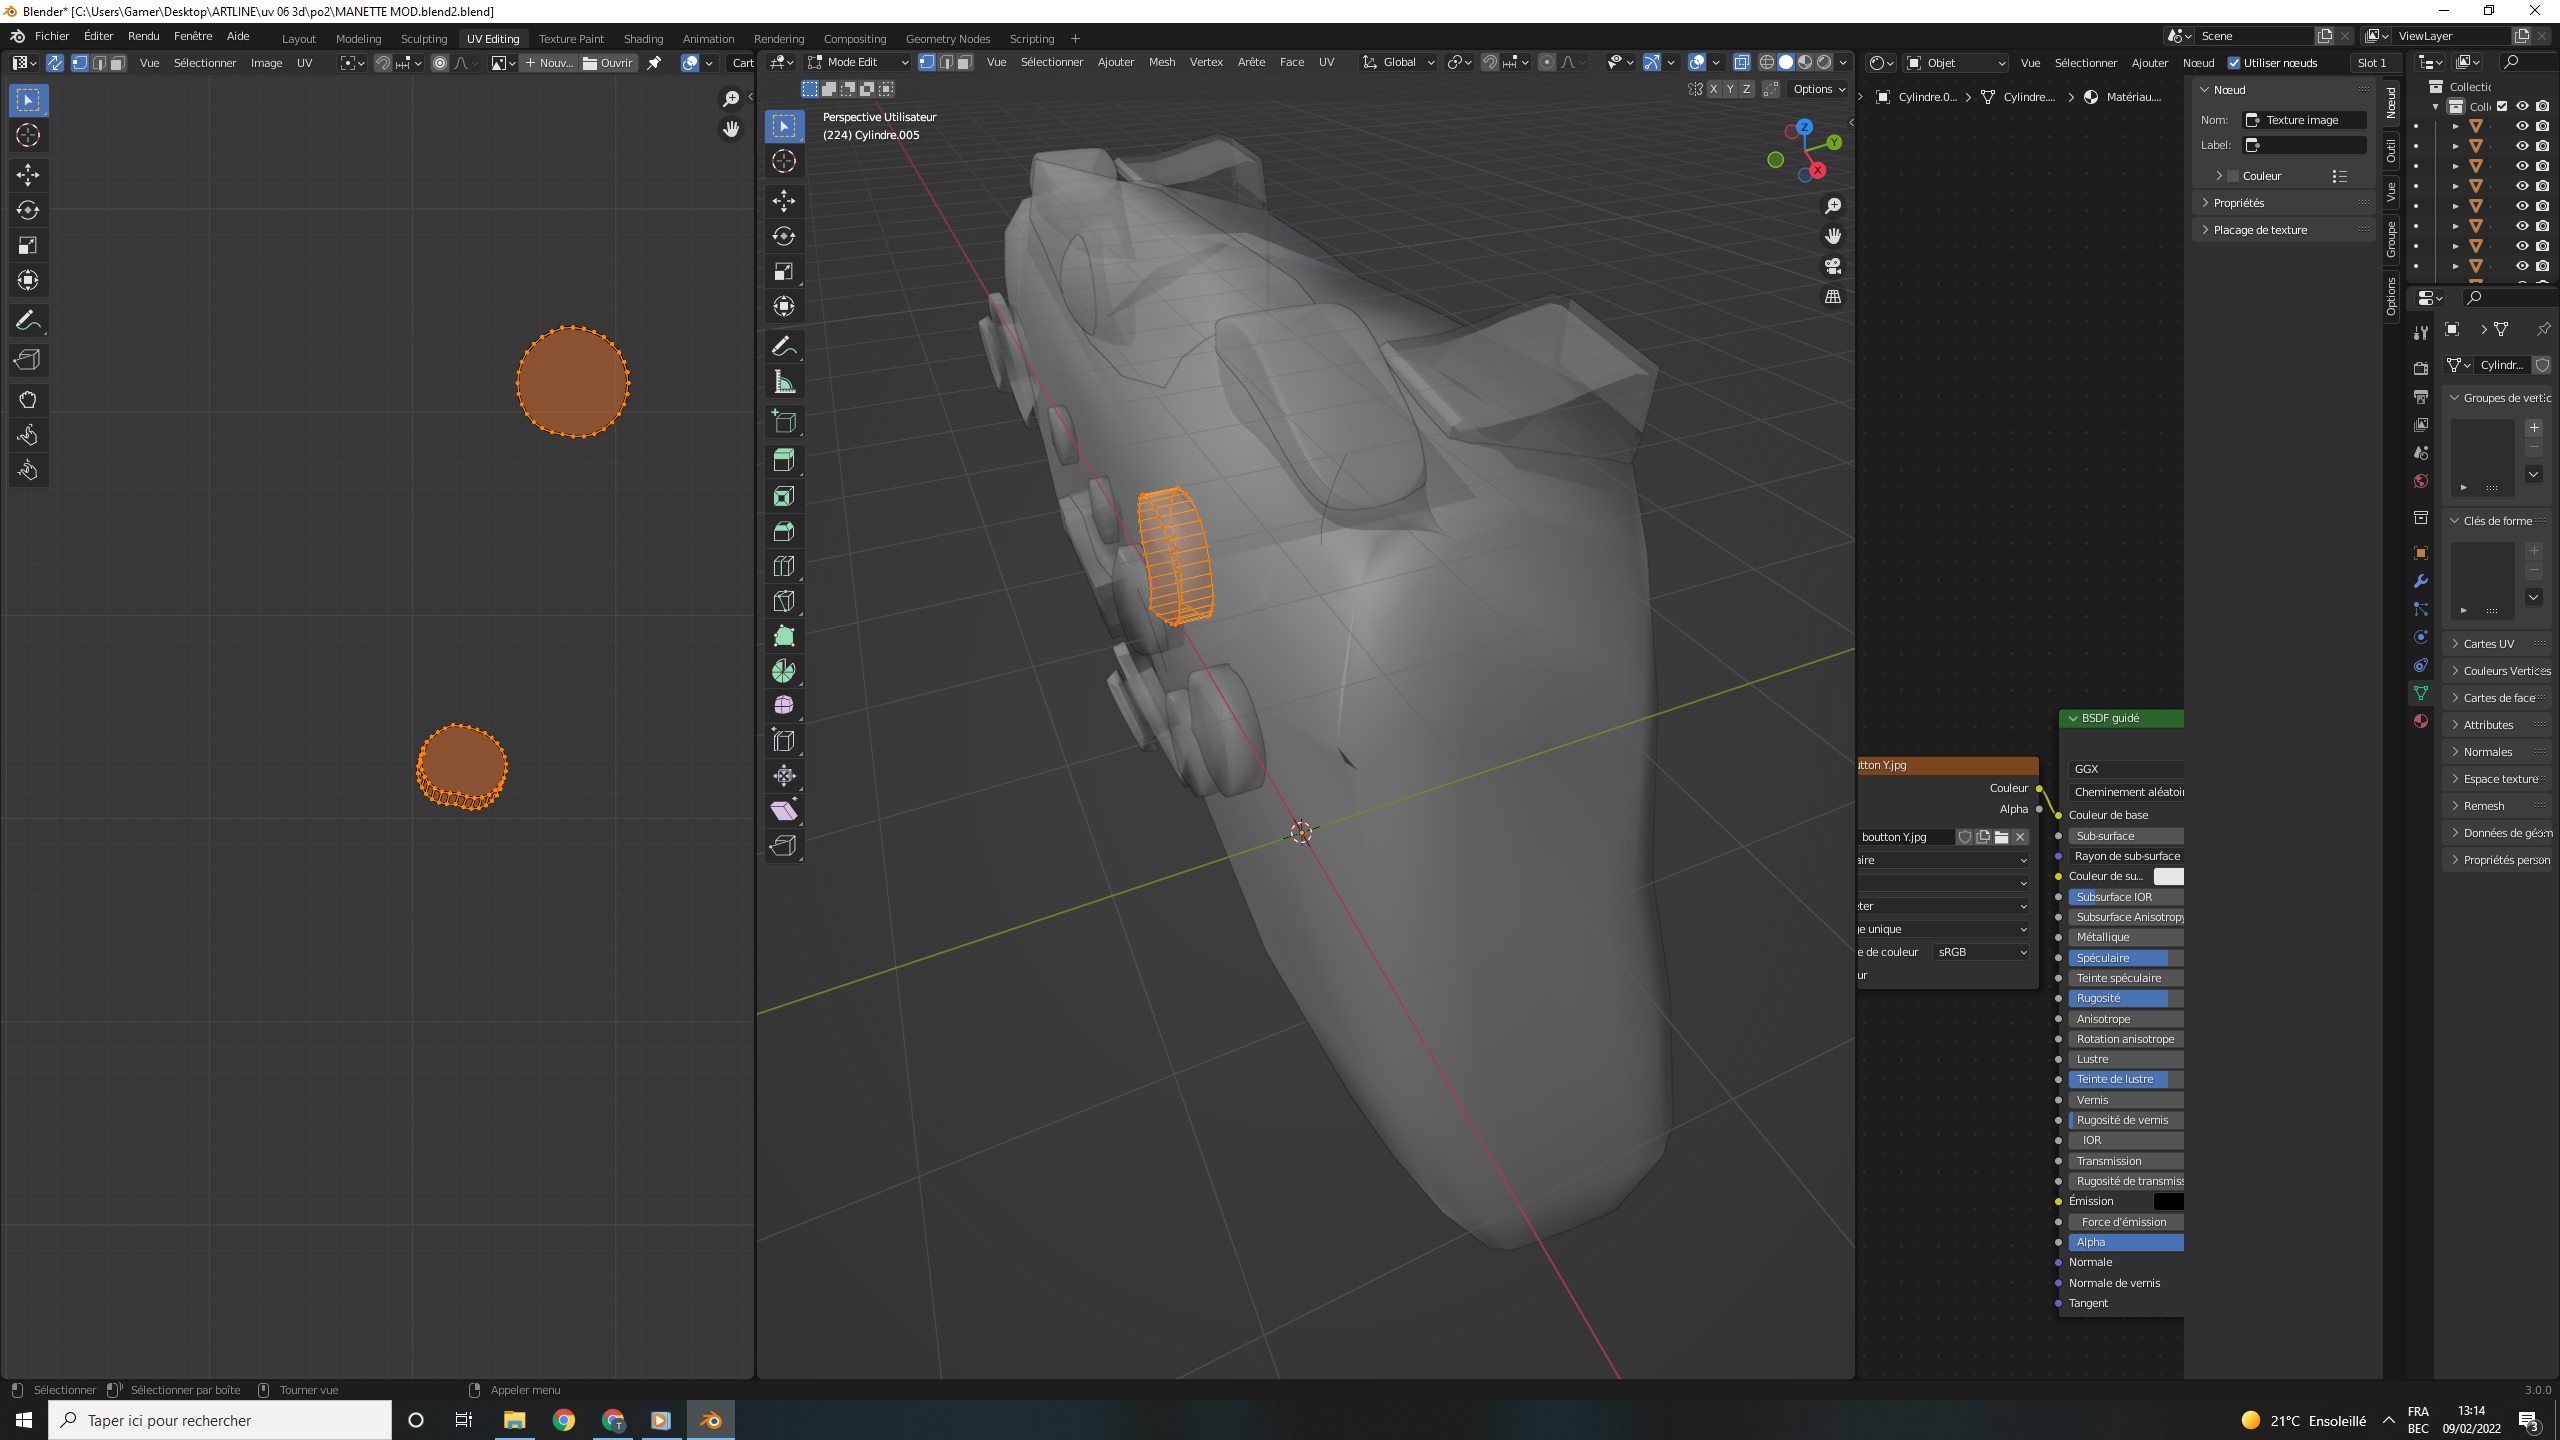Select the Bevel tool
This screenshot has height=1440, width=2560.
[784, 531]
